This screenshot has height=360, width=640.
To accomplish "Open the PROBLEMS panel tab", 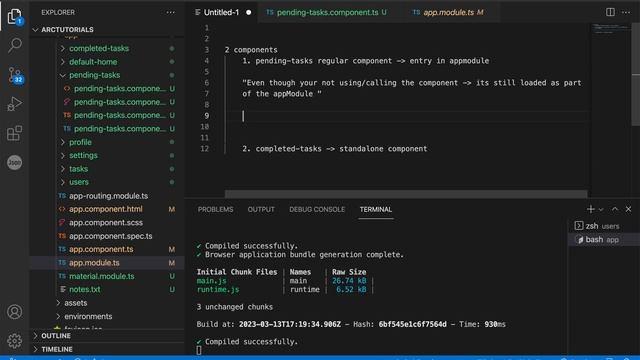I will pos(216,209).
